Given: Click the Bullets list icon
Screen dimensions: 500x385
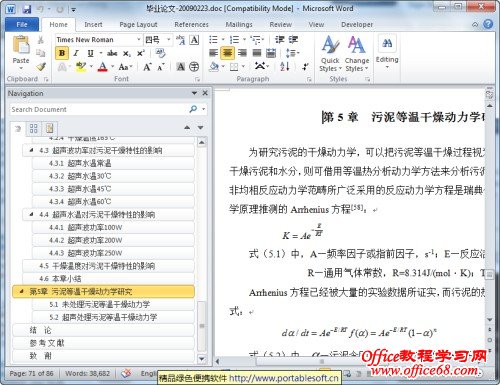Looking at the screenshot, I should [x=213, y=40].
